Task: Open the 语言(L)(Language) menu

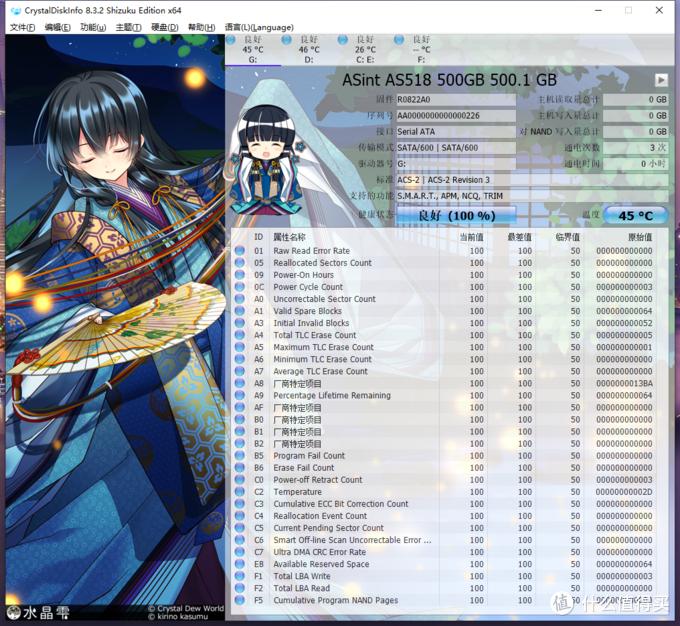Action: 259,27
